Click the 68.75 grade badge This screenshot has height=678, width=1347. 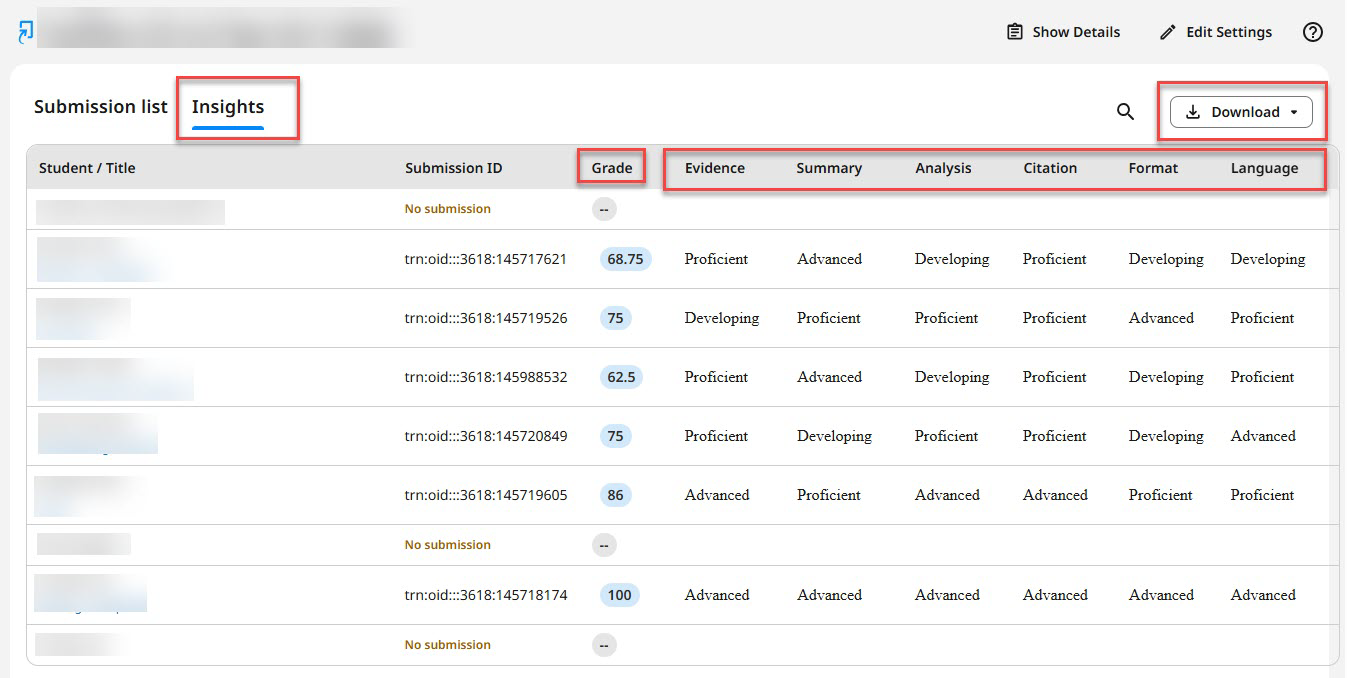click(625, 259)
